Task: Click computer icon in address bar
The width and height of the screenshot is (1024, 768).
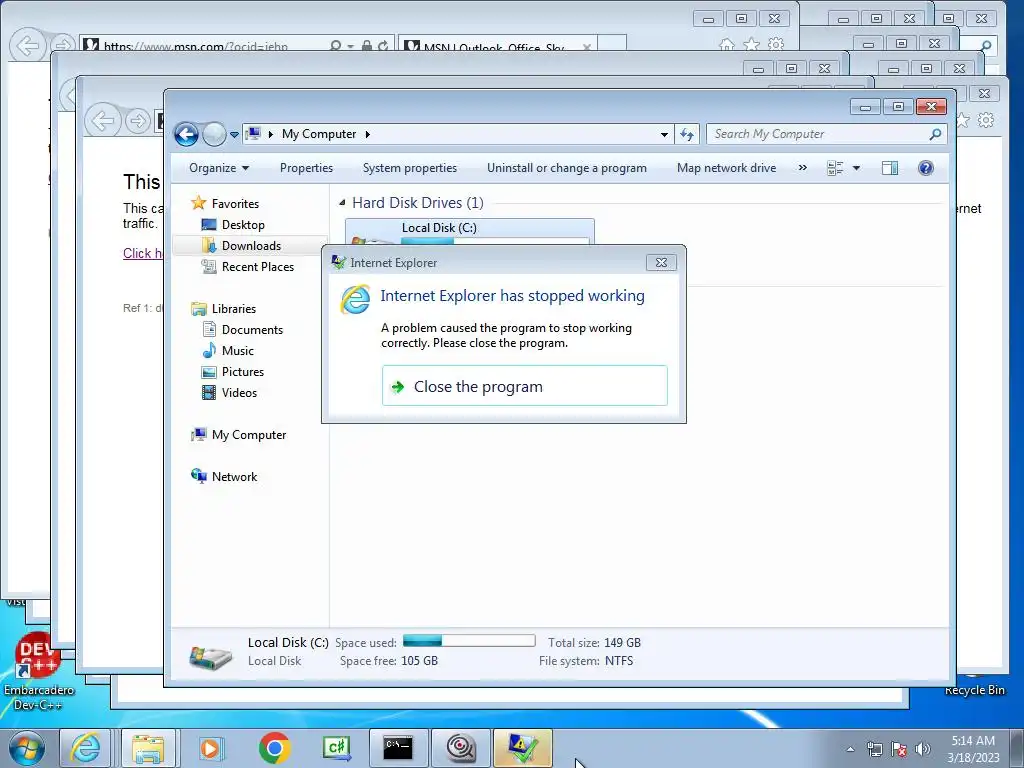Action: (x=253, y=134)
